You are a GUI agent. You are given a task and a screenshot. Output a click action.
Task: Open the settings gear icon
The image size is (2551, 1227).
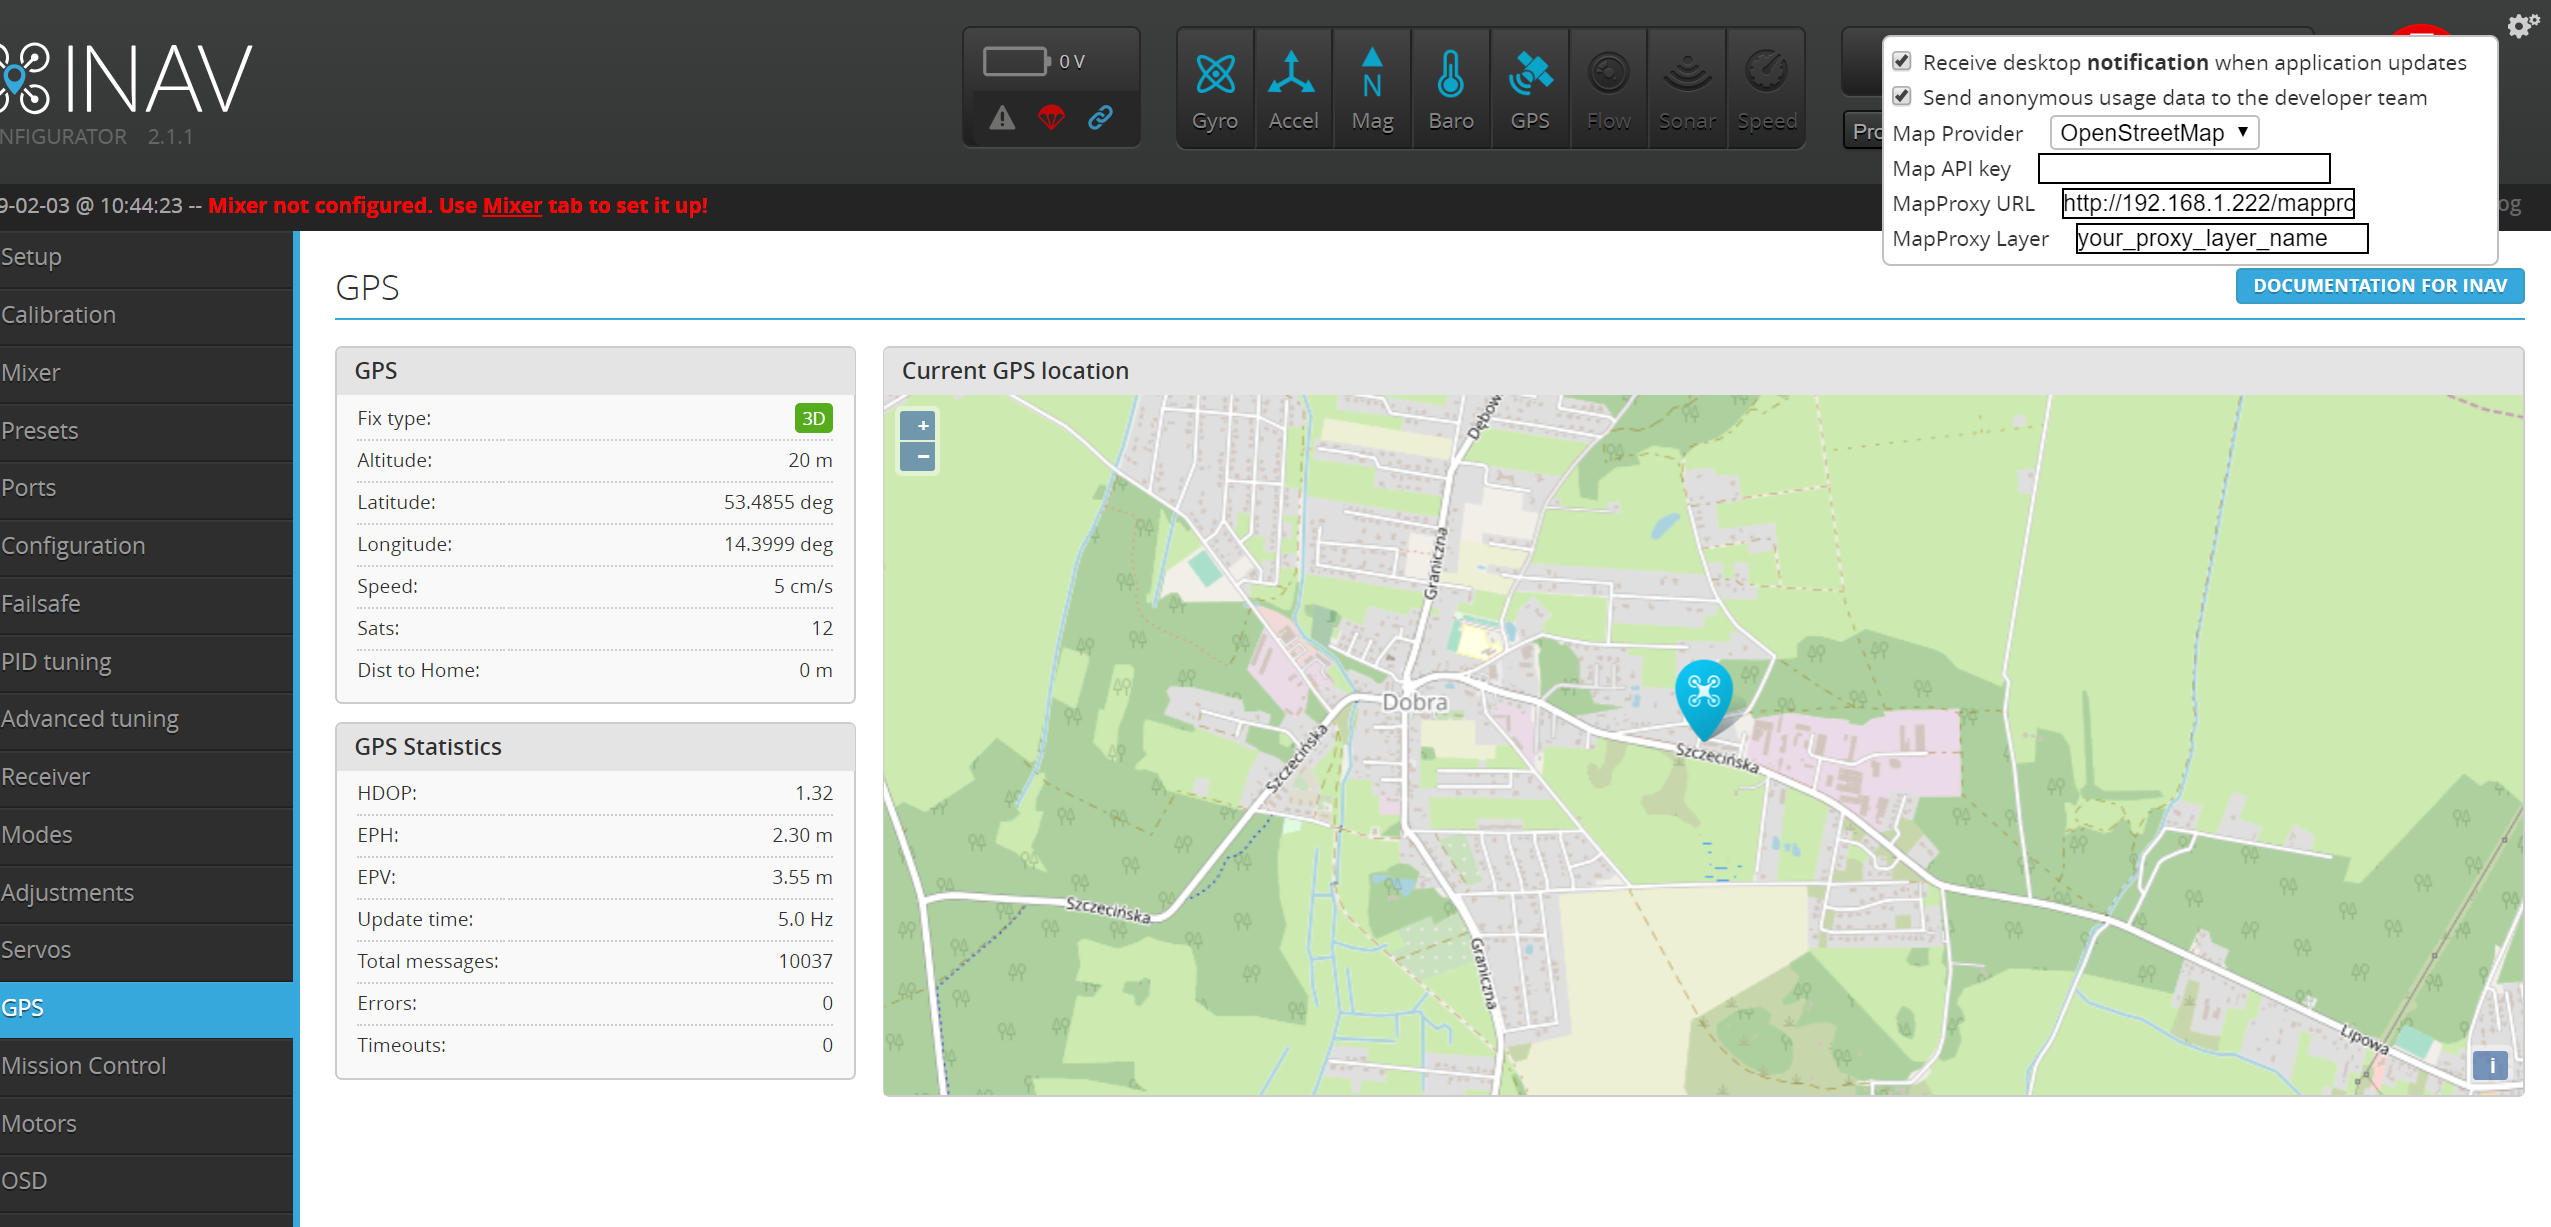[2521, 26]
